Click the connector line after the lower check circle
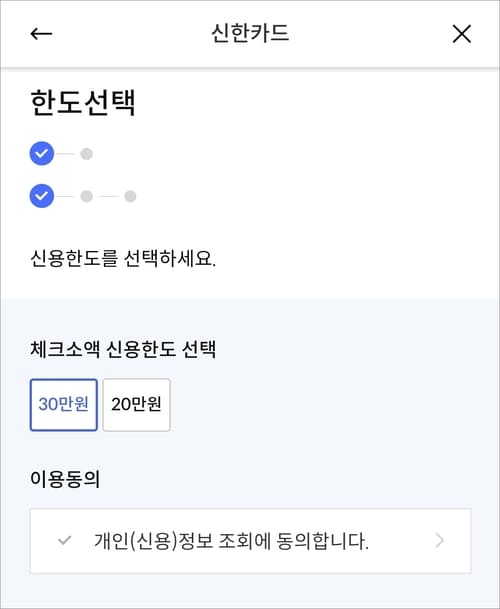This screenshot has height=609, width=500. point(65,196)
